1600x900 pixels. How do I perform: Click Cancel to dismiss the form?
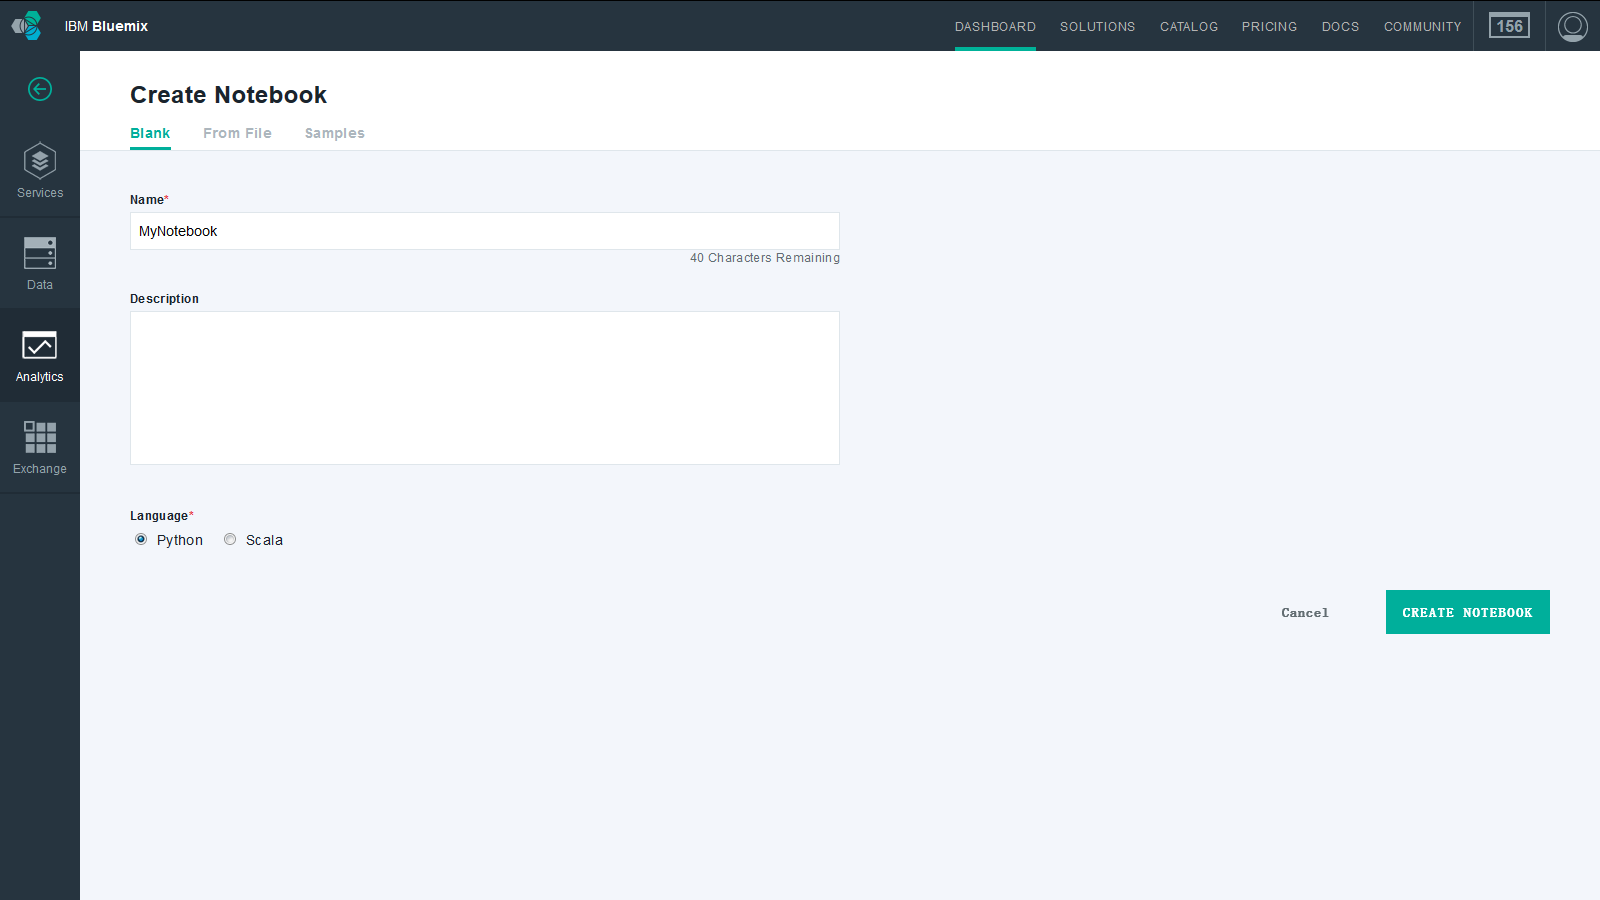1304,612
